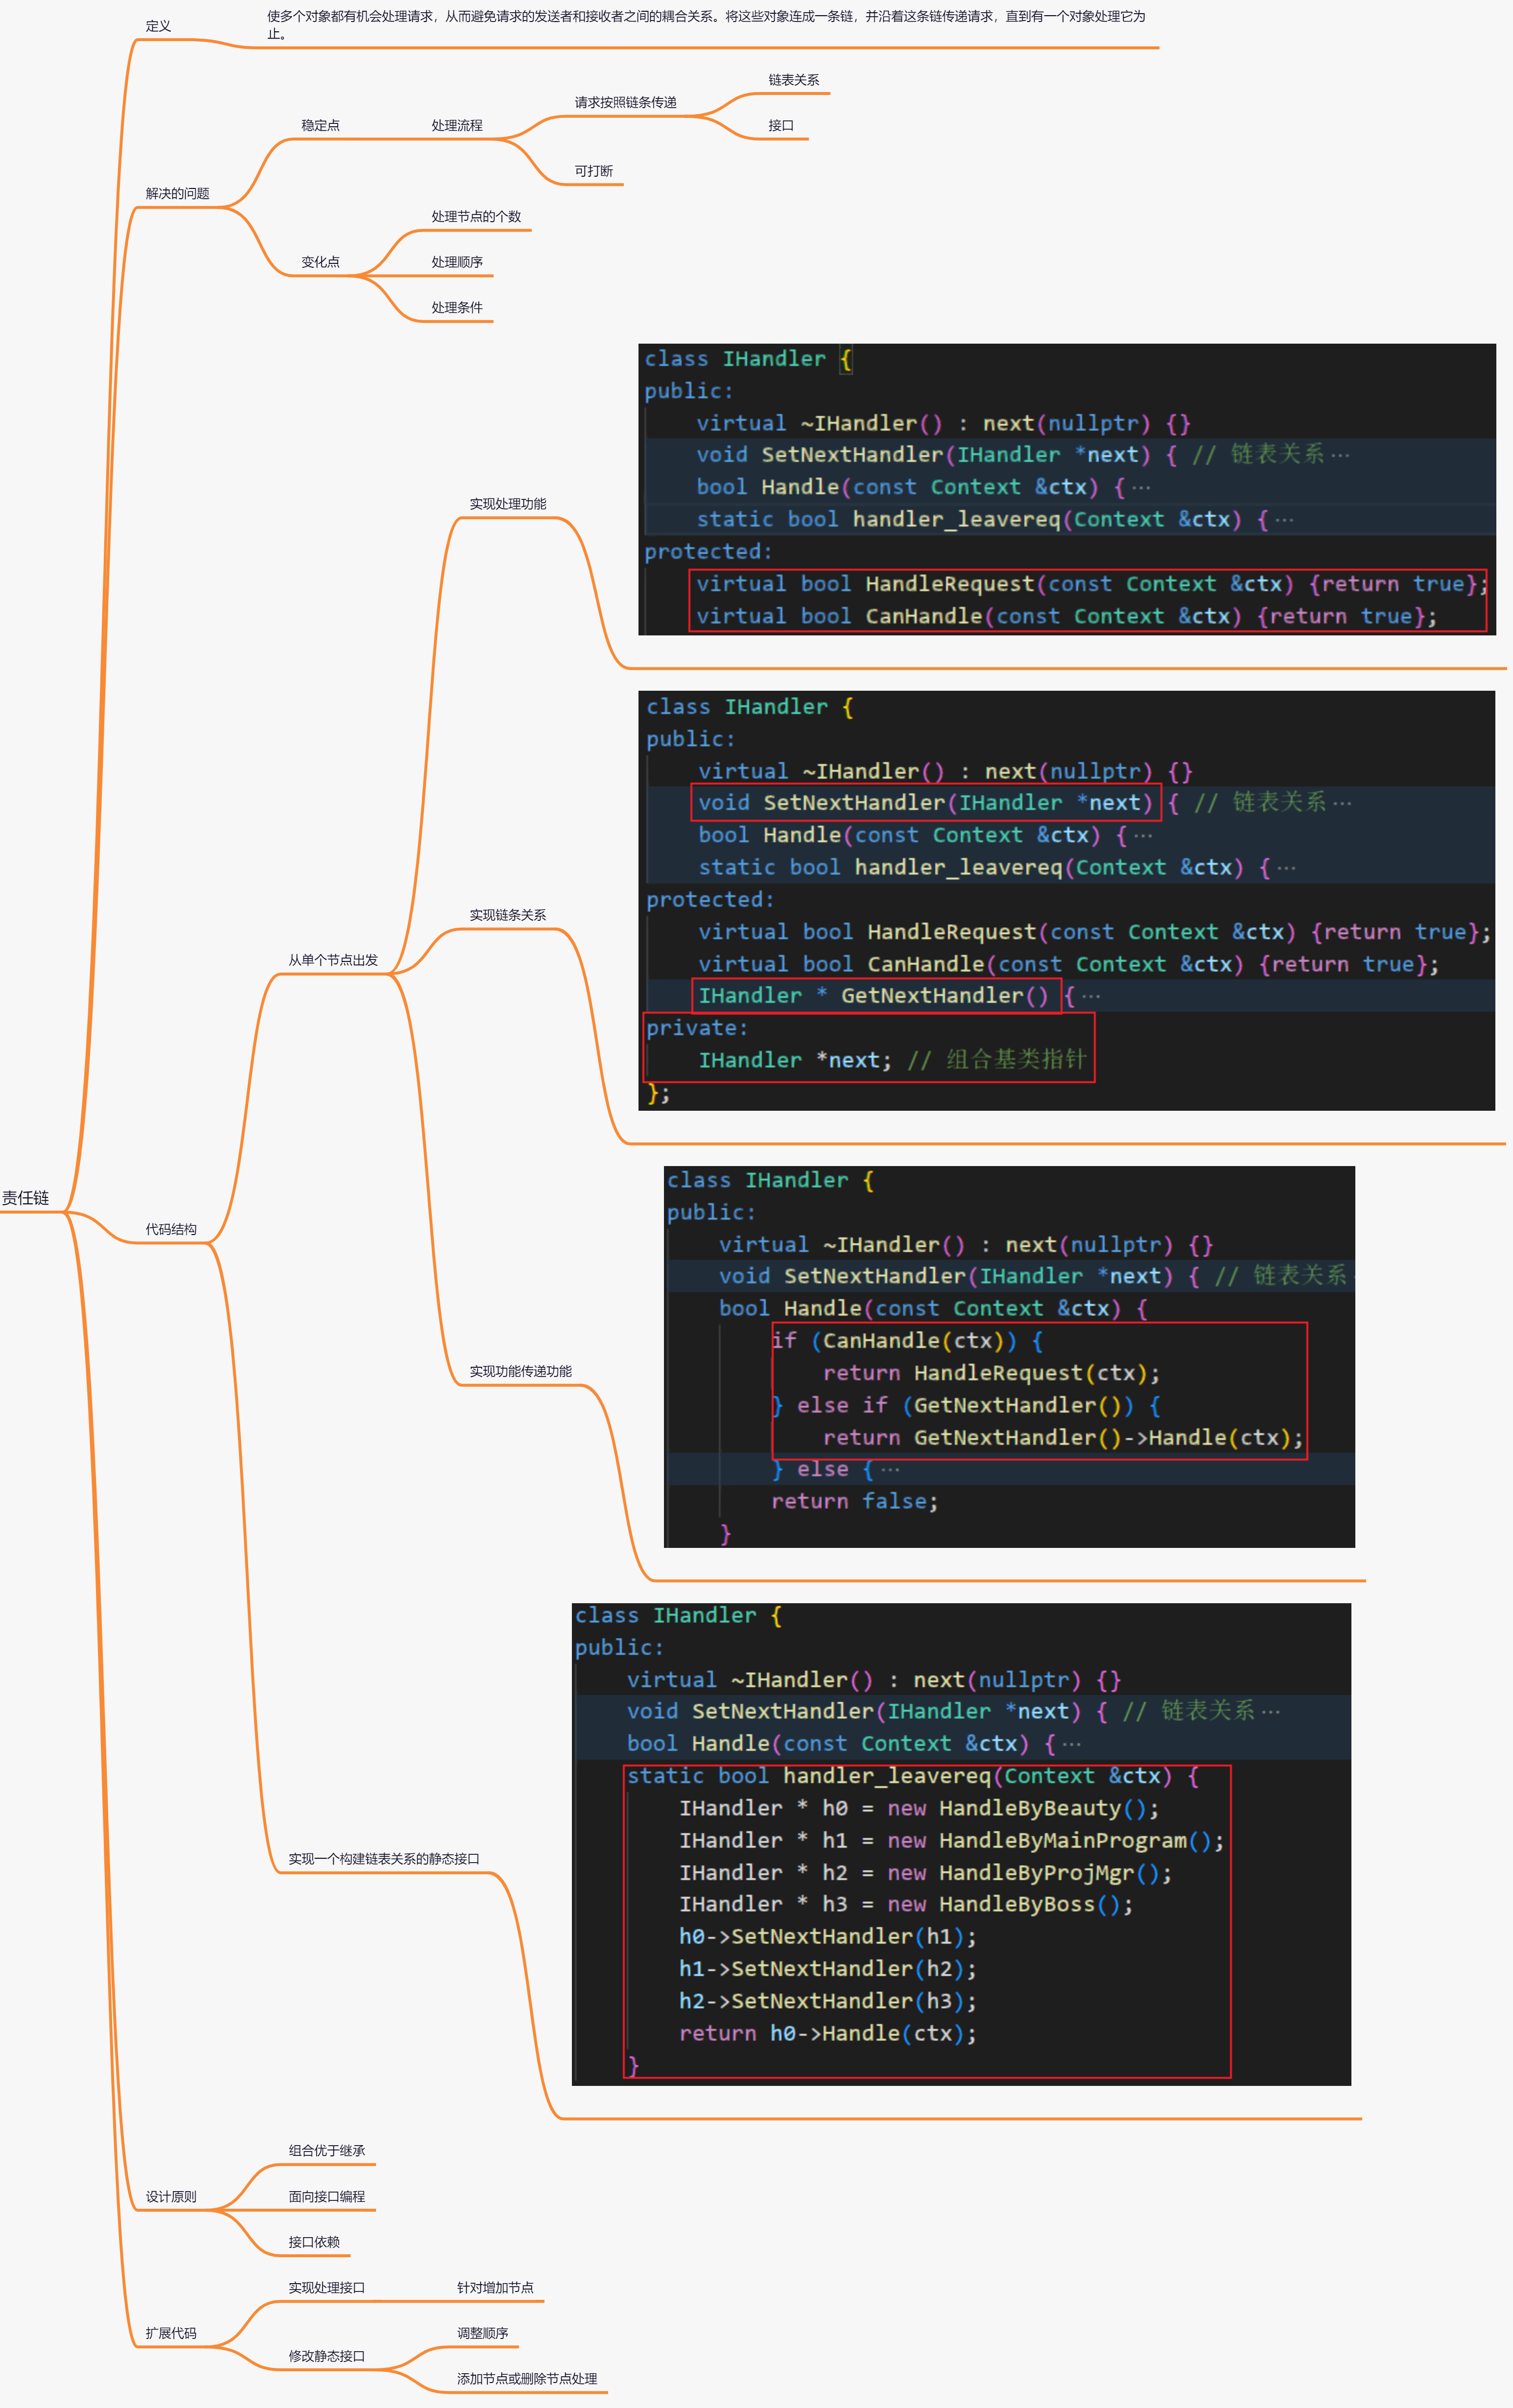Select the root node 责任链
The width and height of the screenshot is (1513, 2408).
pos(25,1198)
